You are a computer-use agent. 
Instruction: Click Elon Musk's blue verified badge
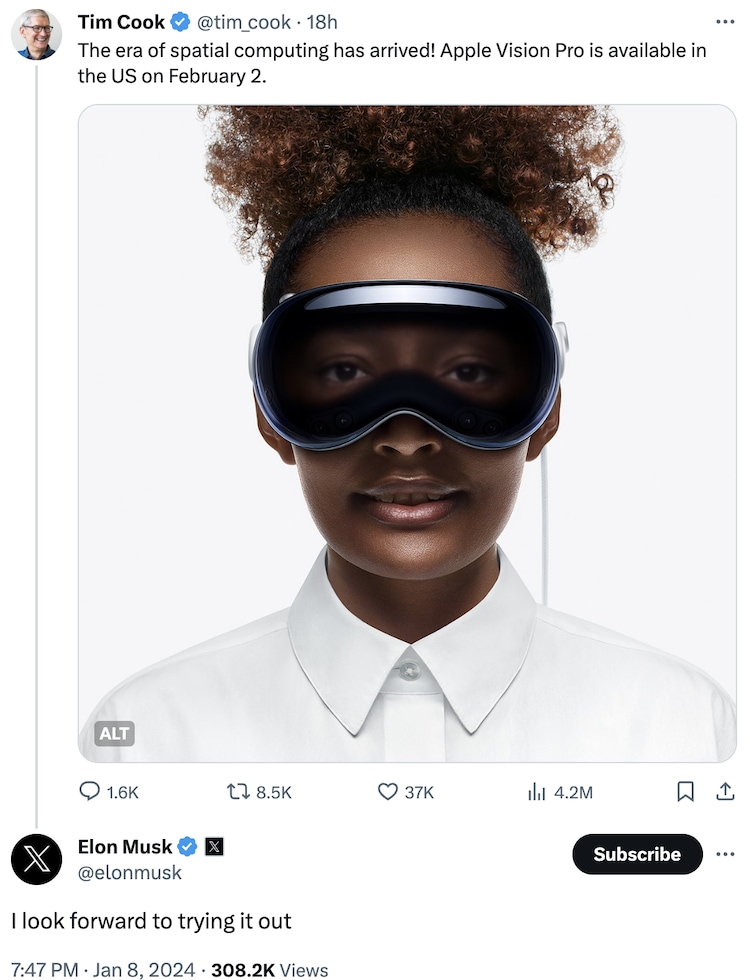[187, 847]
